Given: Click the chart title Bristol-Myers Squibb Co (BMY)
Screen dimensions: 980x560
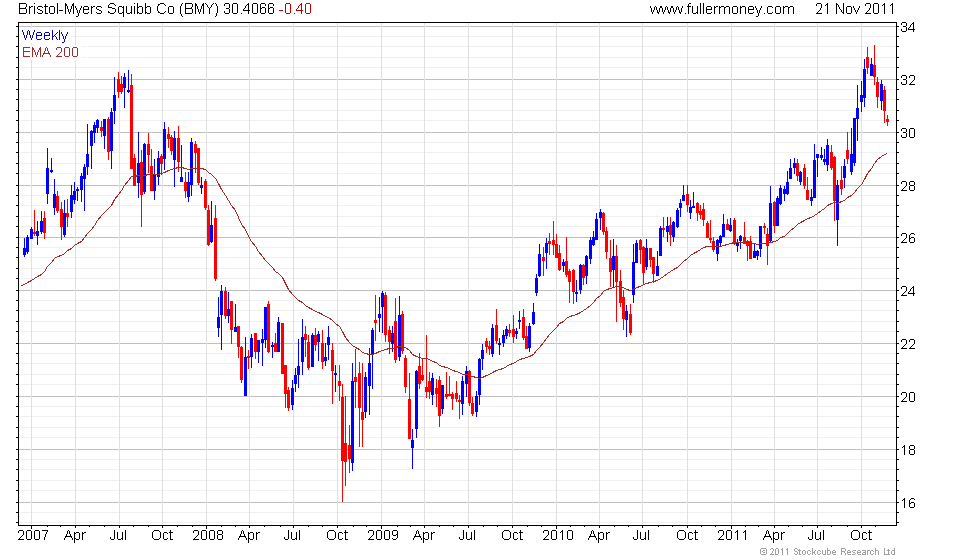Looking at the screenshot, I should click(119, 9).
